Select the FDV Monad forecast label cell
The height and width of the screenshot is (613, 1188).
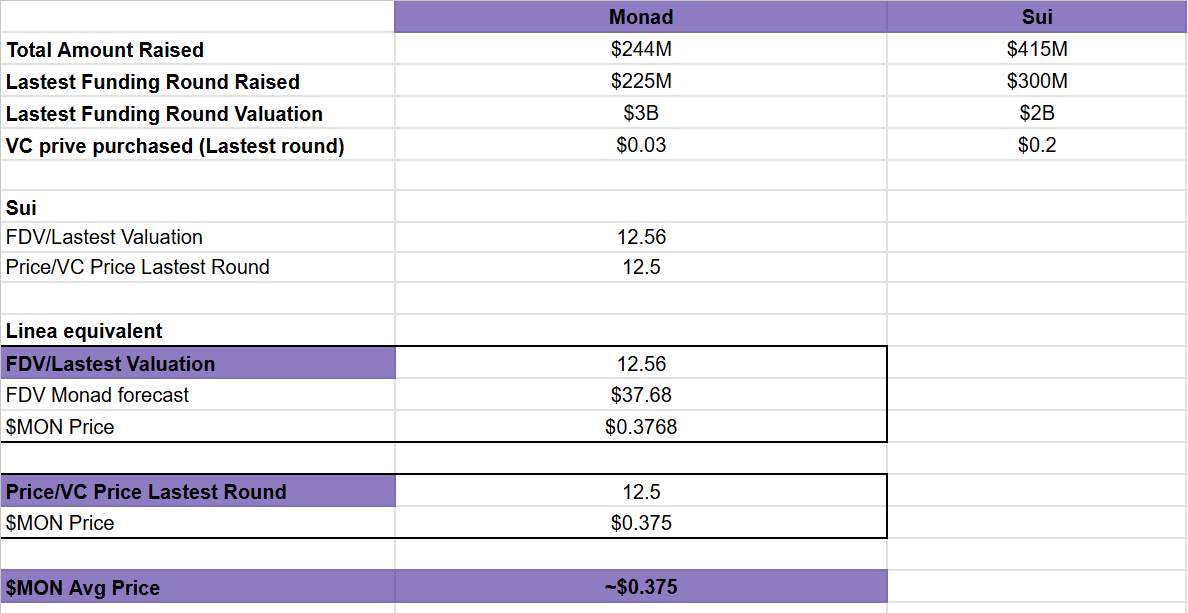pos(97,395)
